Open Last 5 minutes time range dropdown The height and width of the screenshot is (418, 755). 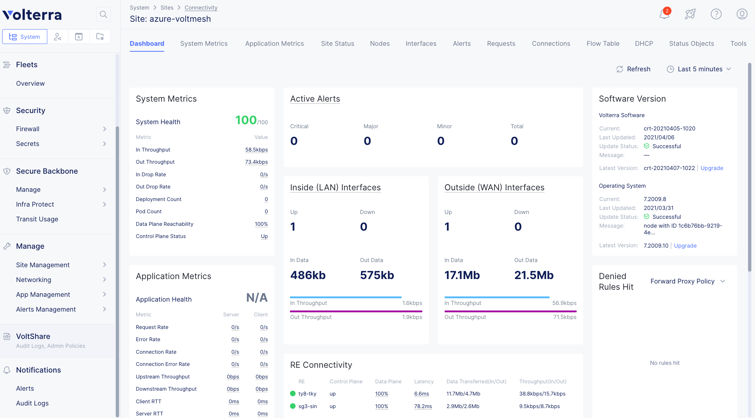click(699, 69)
